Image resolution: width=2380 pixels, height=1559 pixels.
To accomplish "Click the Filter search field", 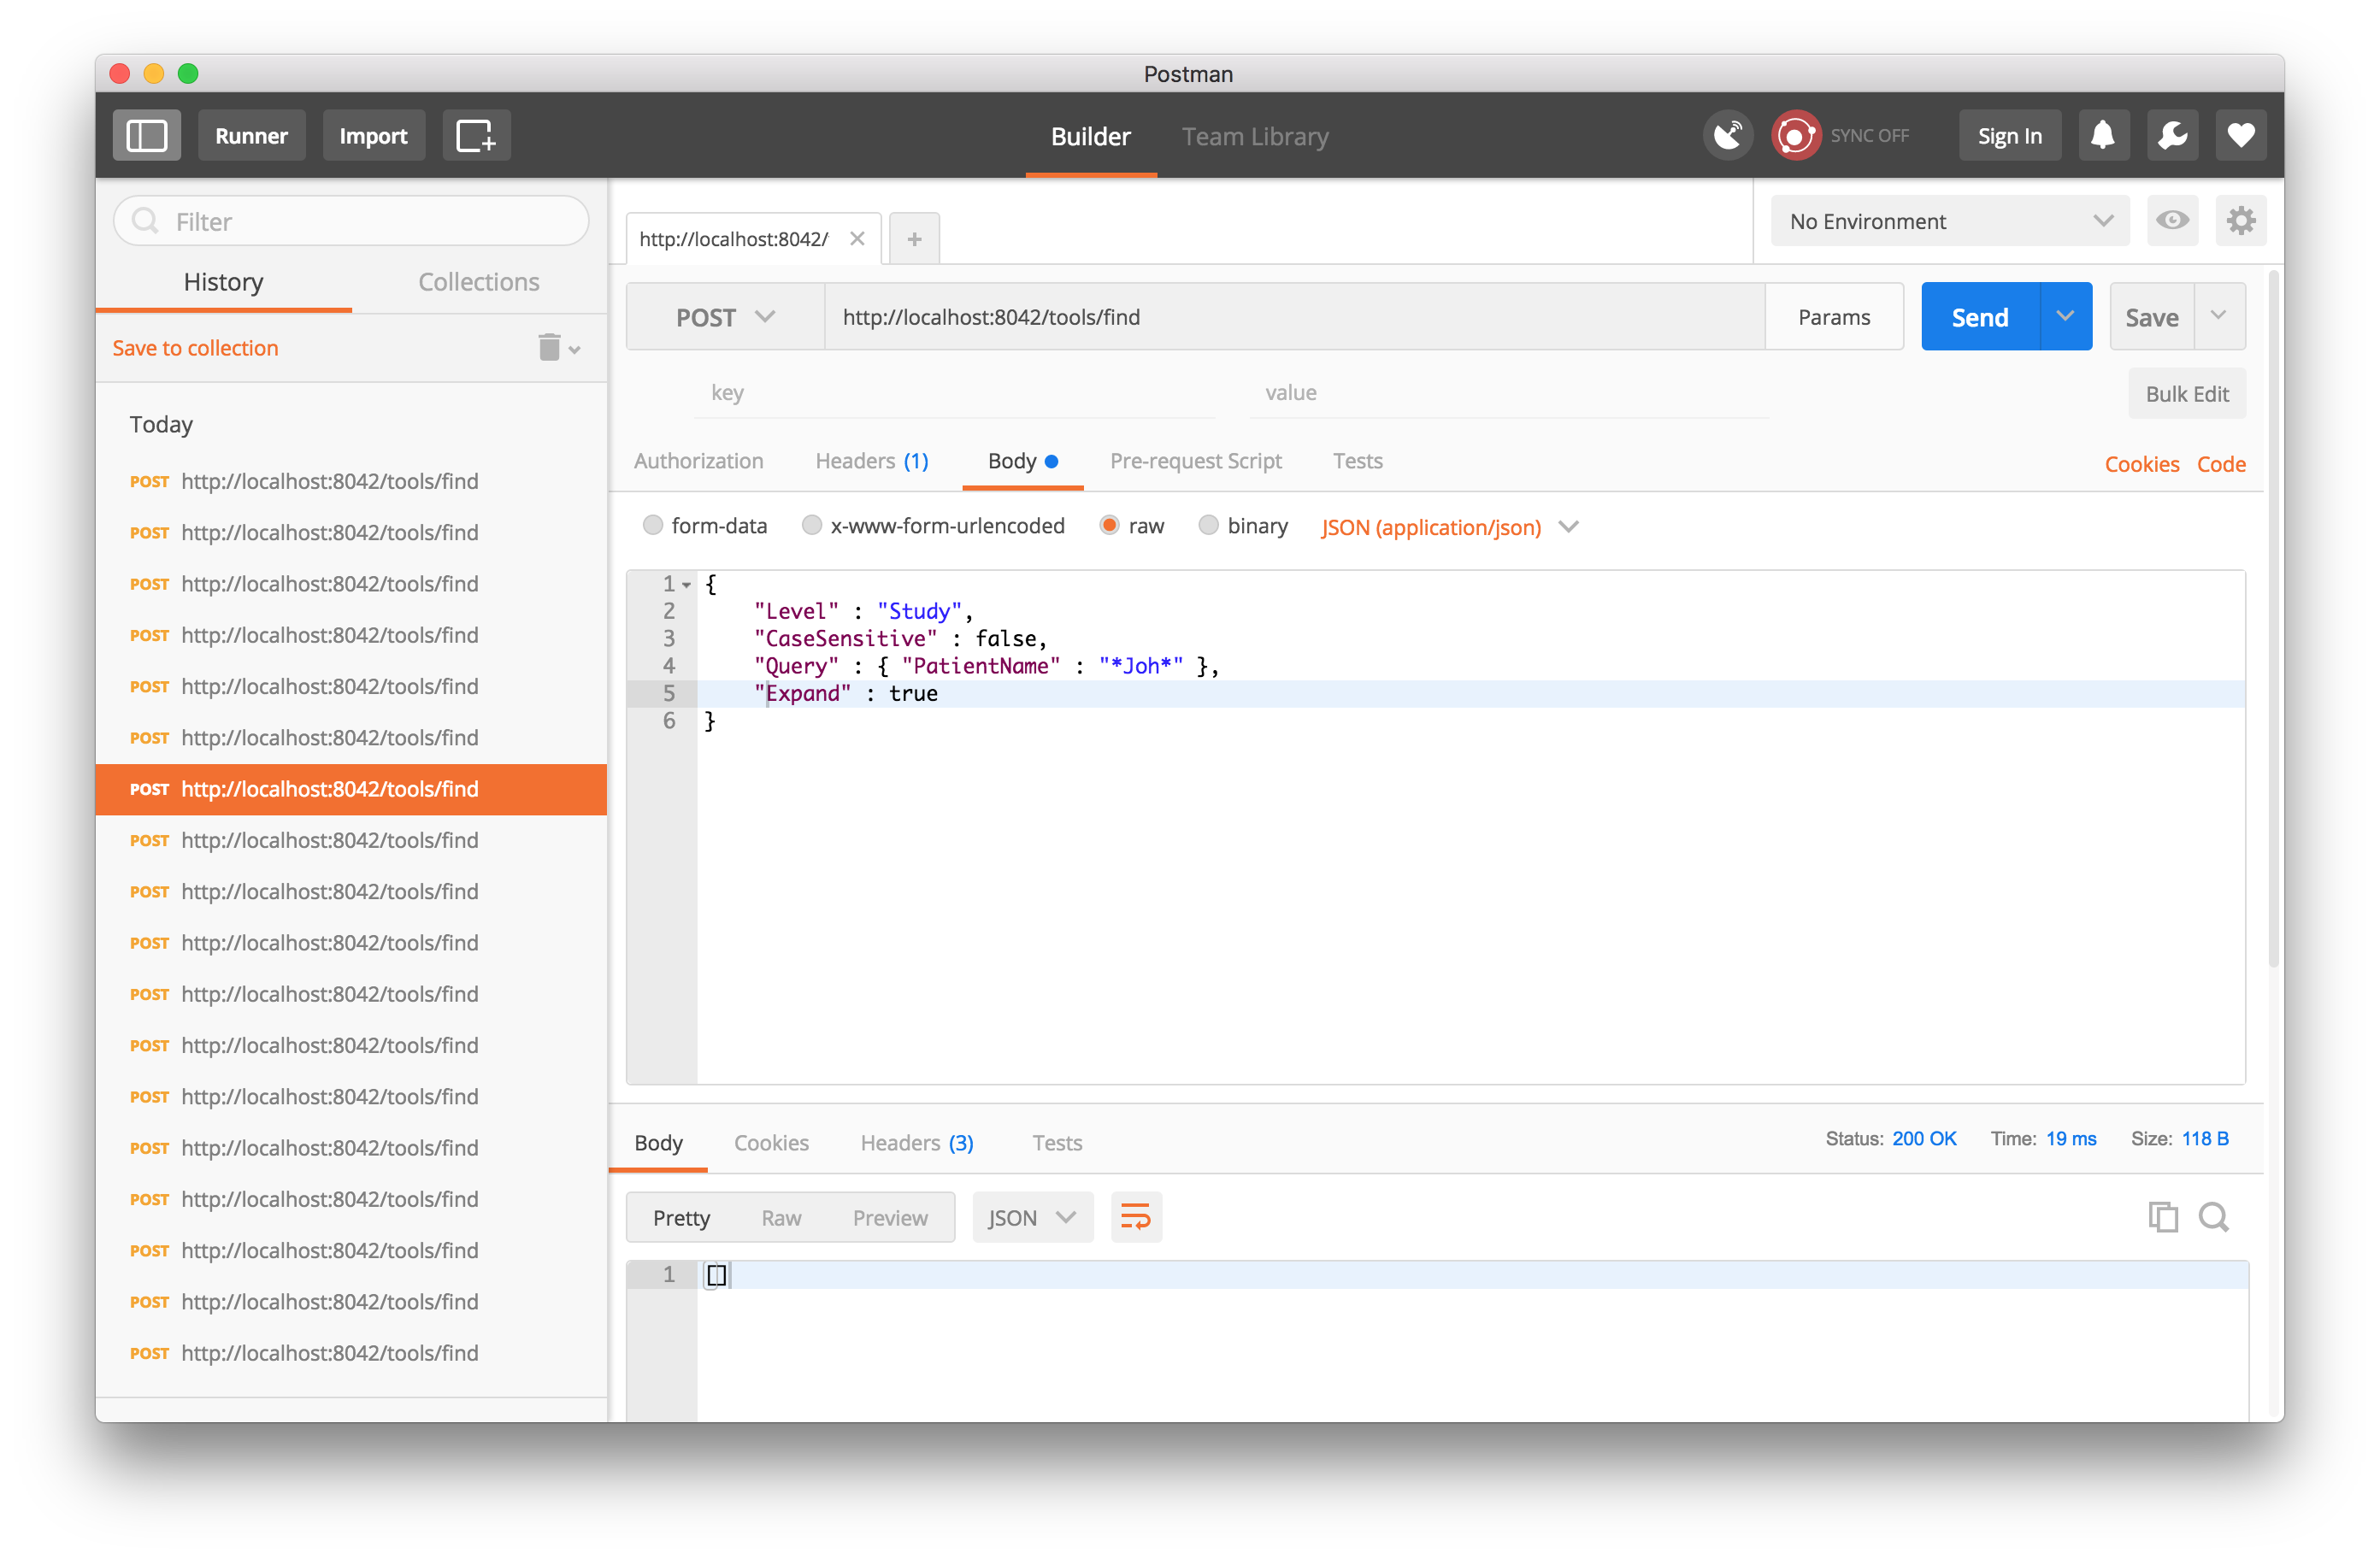I will coord(351,221).
